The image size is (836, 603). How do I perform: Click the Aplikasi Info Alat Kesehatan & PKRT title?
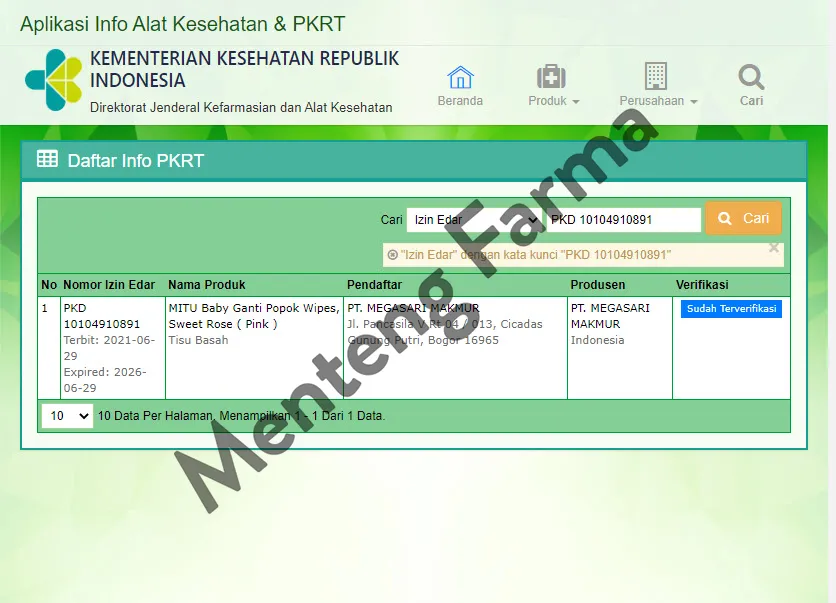[183, 24]
